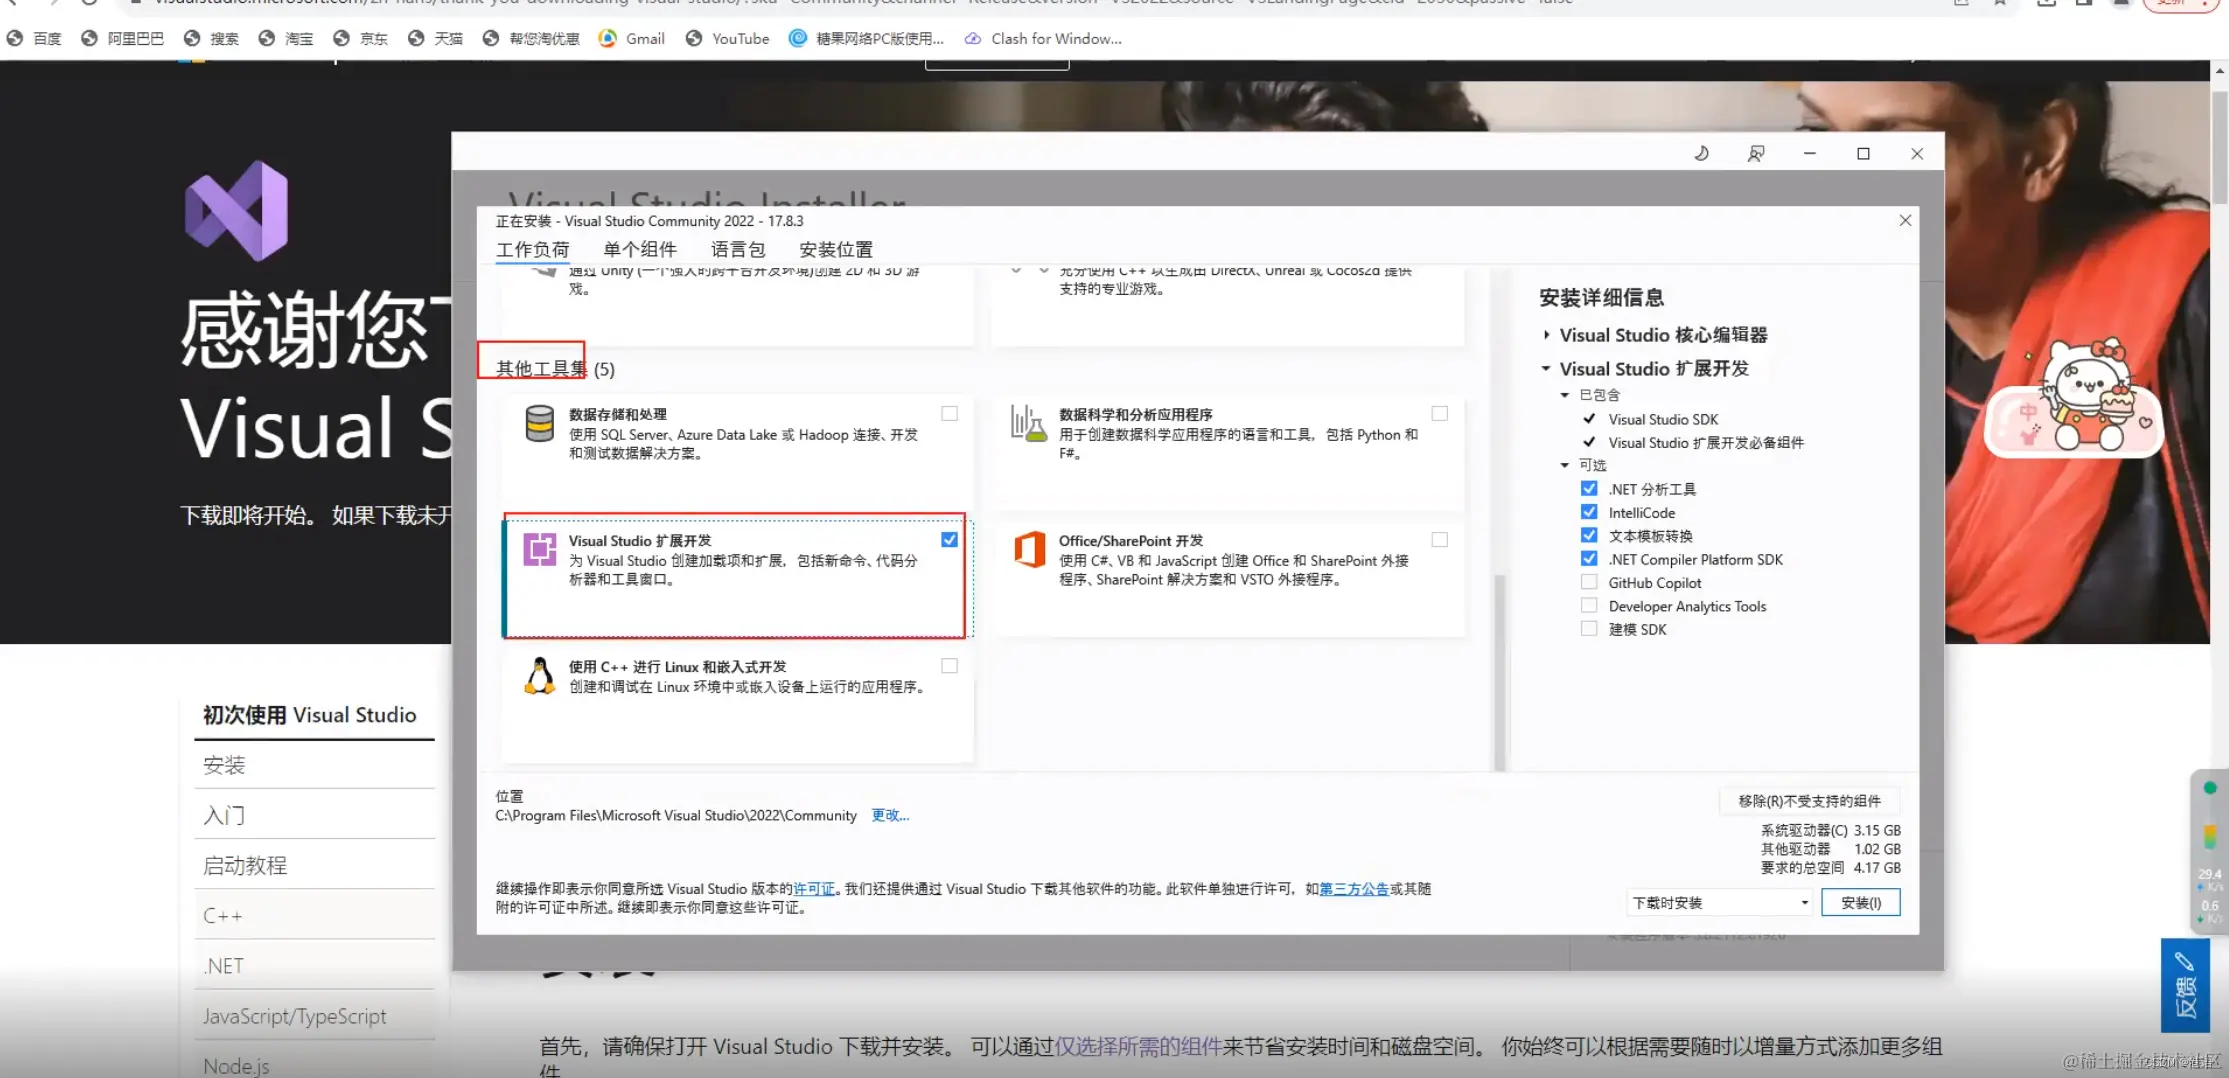Viewport: 2229px width, 1078px height.
Task: Click the Office/SharePoint orange logo icon
Action: (x=1029, y=549)
